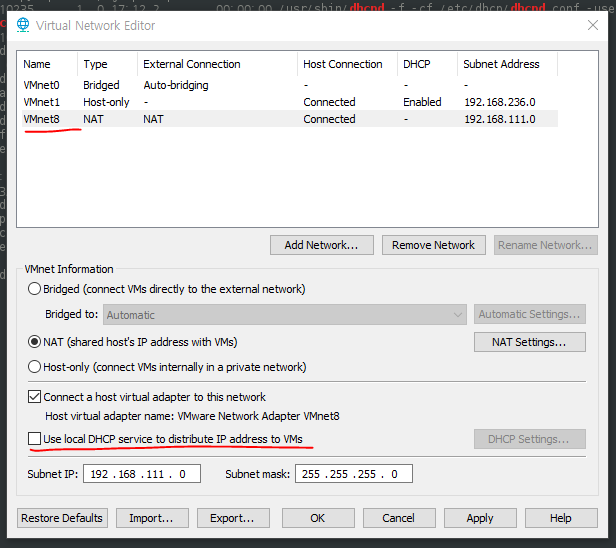Click the Export button
Screen dimensions: 616x548
[233, 518]
